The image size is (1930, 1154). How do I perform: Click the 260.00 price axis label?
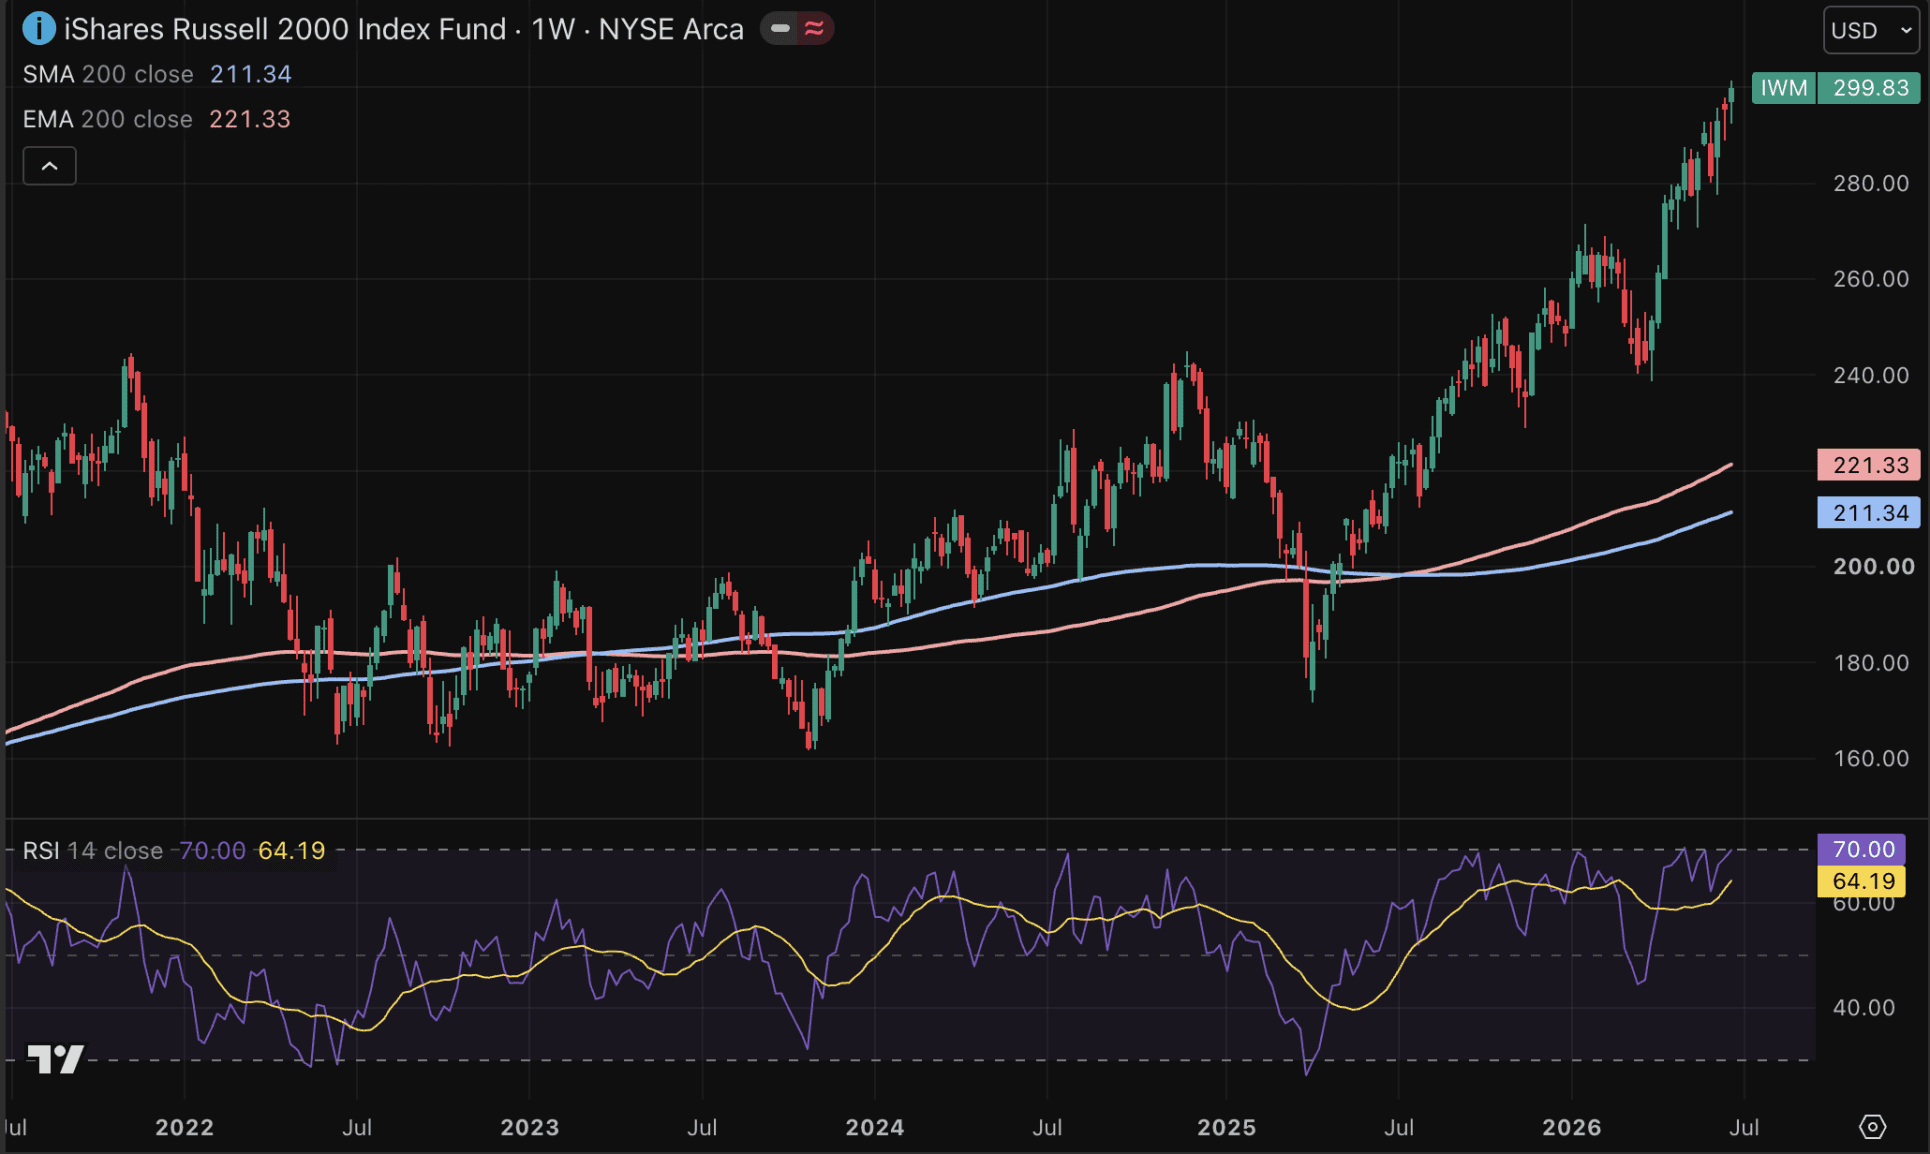pyautogui.click(x=1871, y=279)
